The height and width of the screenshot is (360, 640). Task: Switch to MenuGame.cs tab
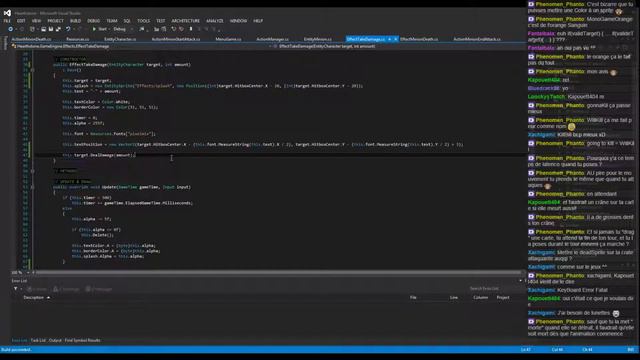point(229,39)
